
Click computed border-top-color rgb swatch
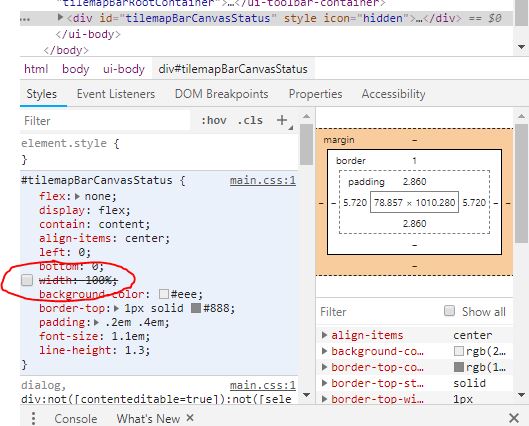459,367
